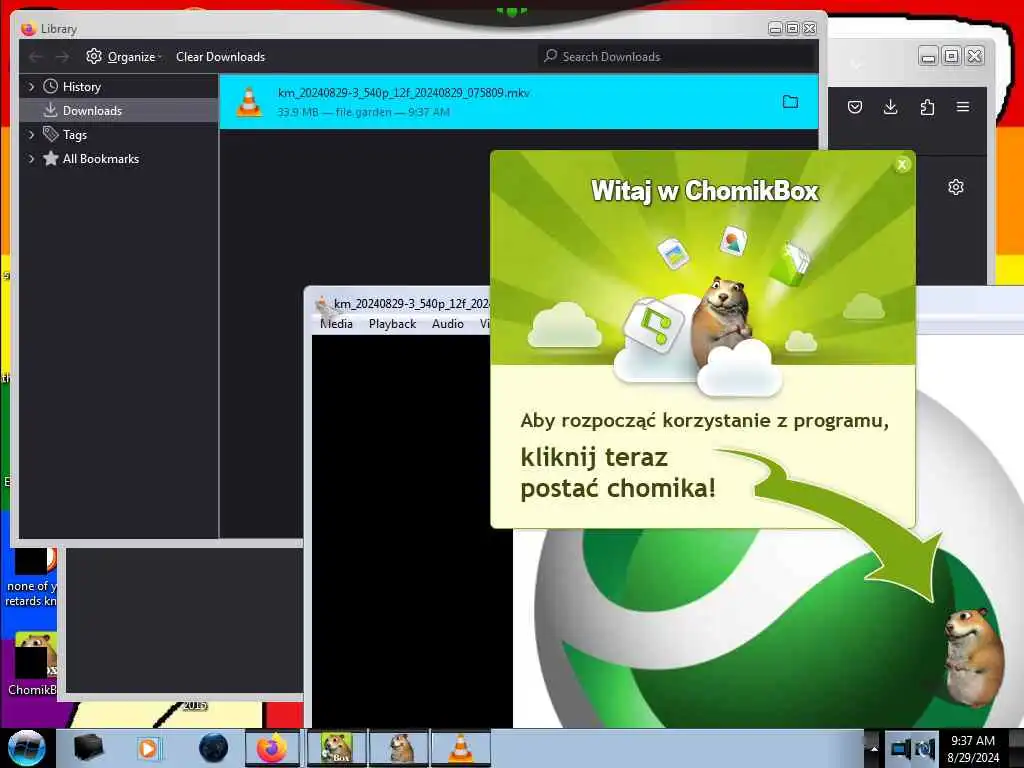The height and width of the screenshot is (768, 1024).
Task: Click Clear Downloads button
Action: 220,57
